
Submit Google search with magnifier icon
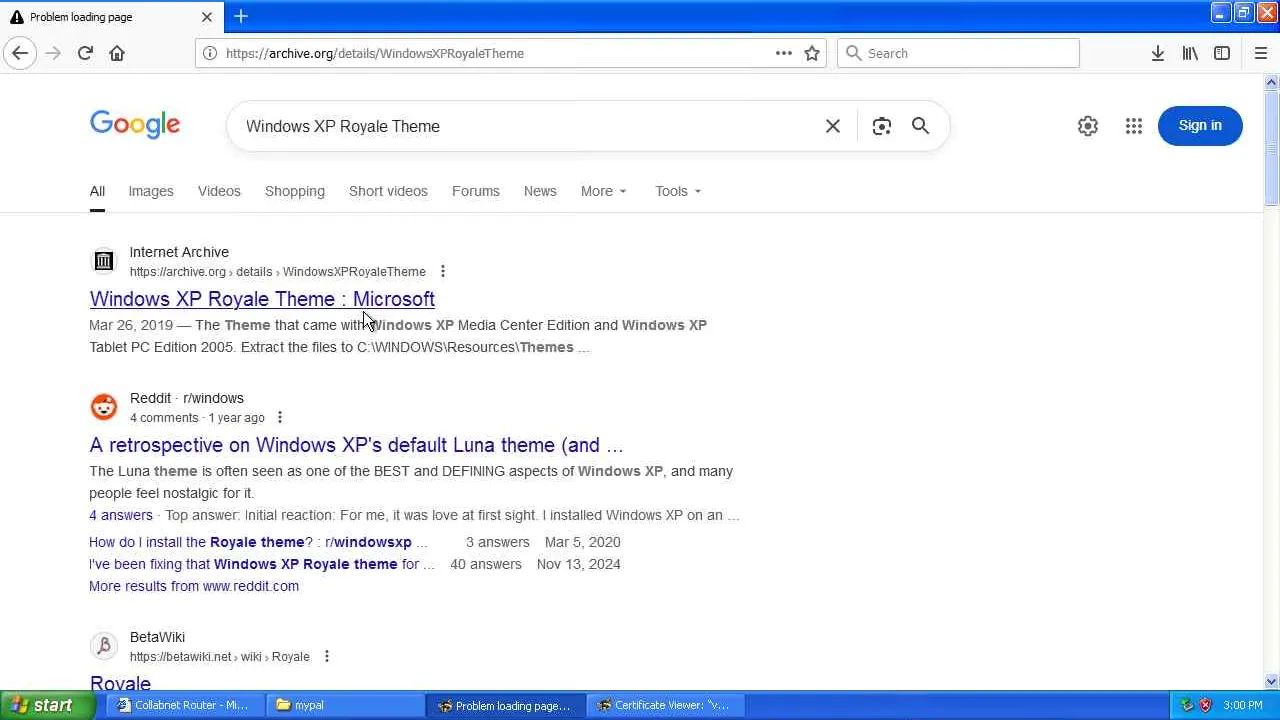point(920,126)
